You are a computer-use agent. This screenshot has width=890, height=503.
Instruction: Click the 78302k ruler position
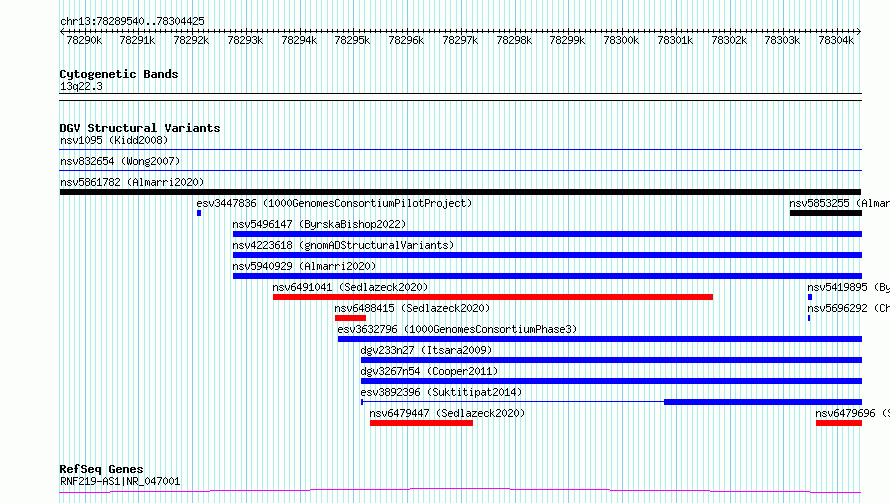click(729, 40)
